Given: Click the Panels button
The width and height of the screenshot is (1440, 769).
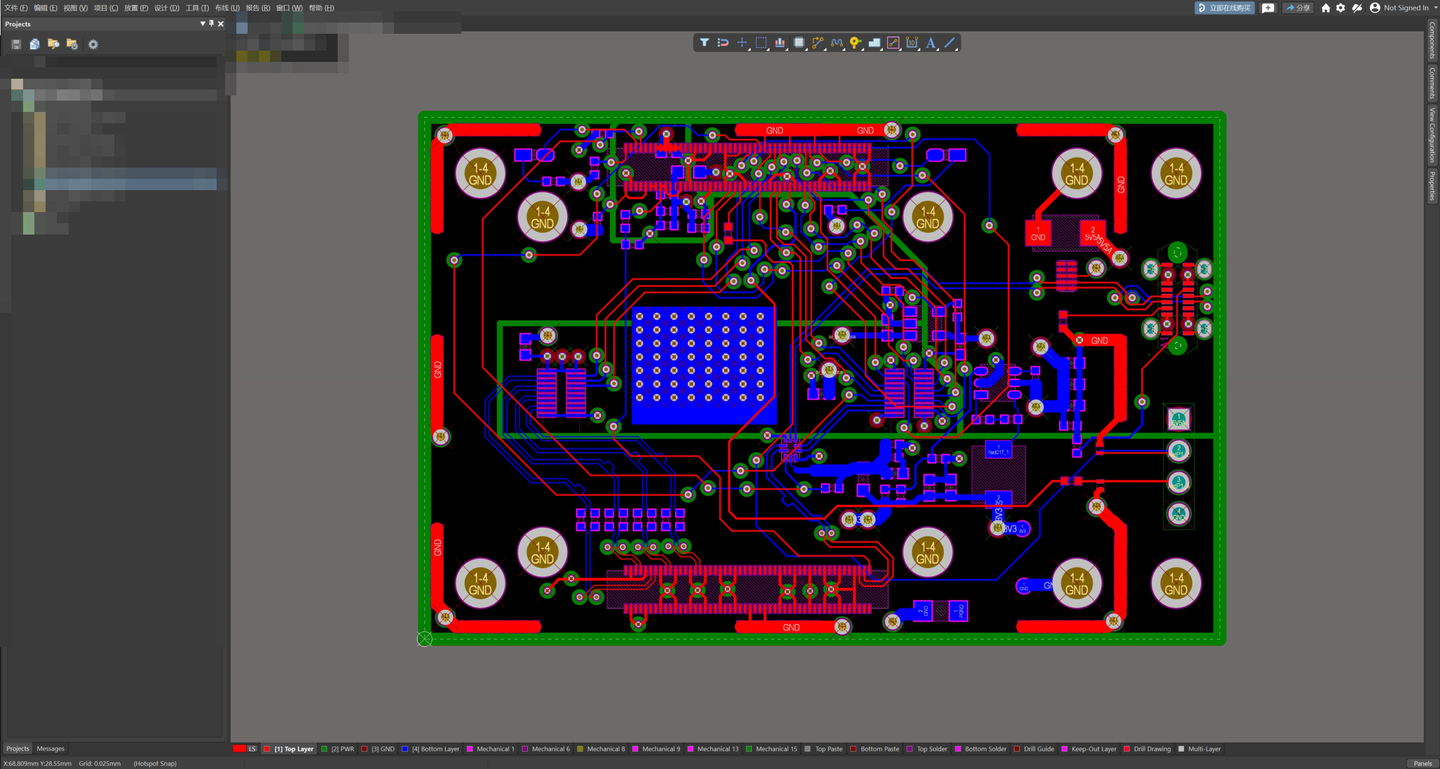Looking at the screenshot, I should pyautogui.click(x=1422, y=763).
